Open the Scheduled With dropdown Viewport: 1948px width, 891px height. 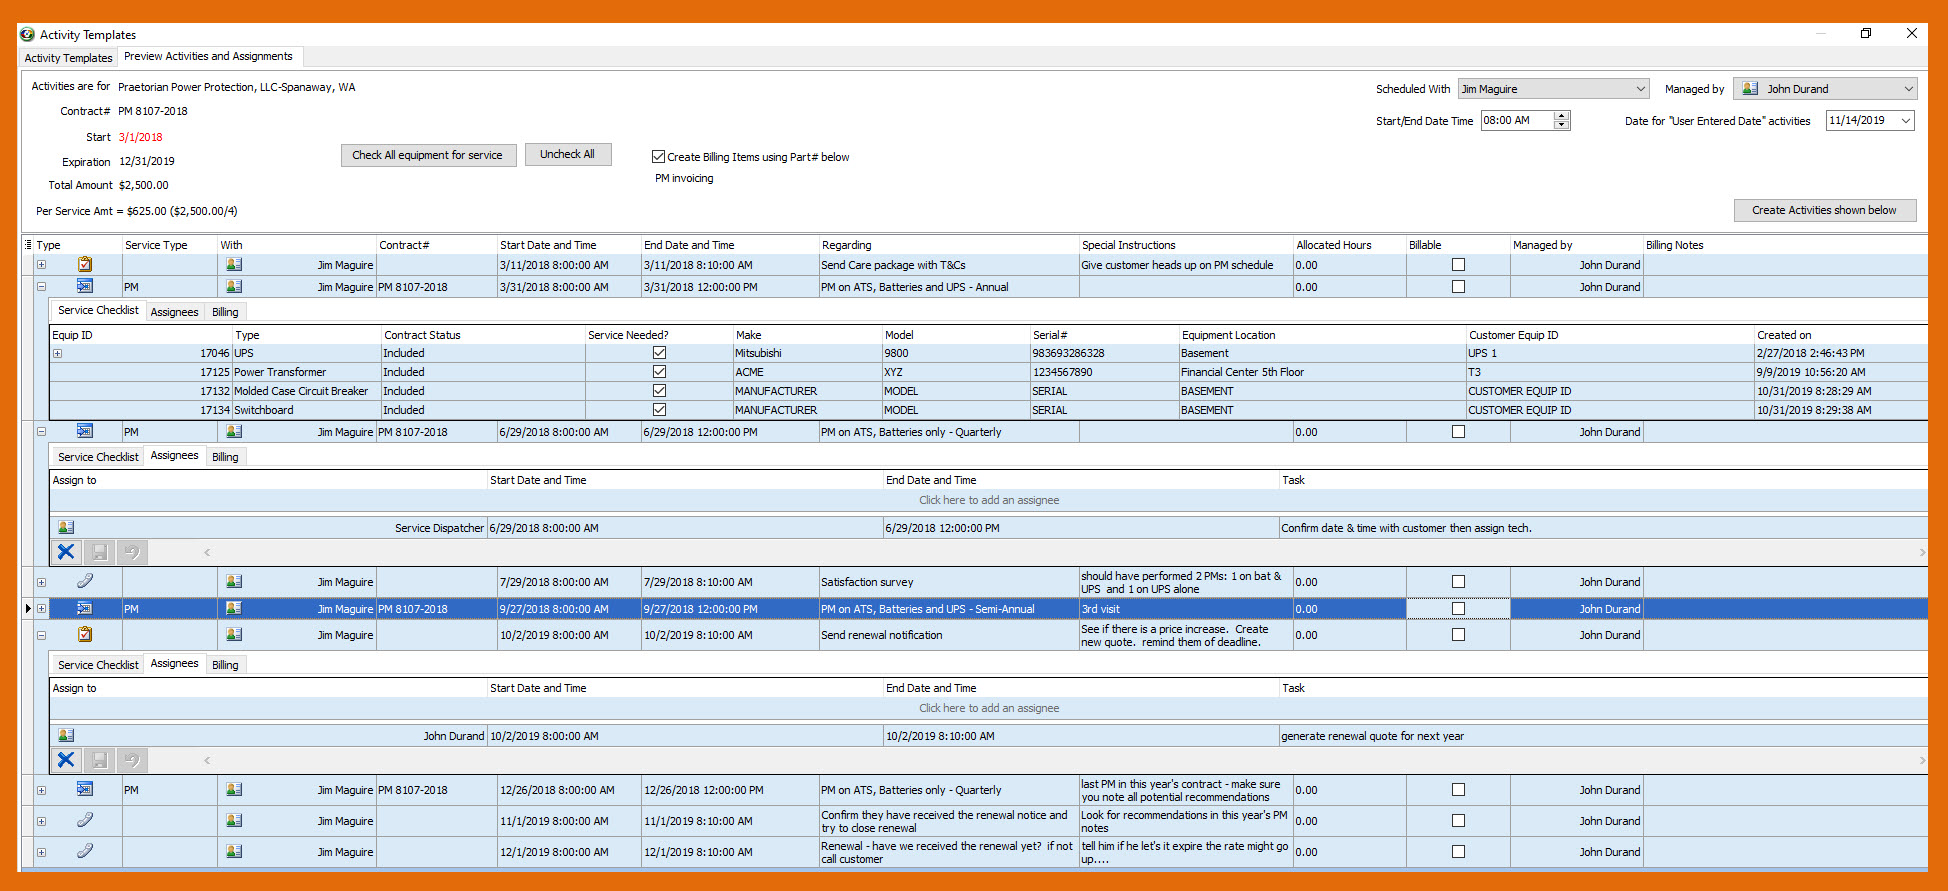pos(1640,89)
